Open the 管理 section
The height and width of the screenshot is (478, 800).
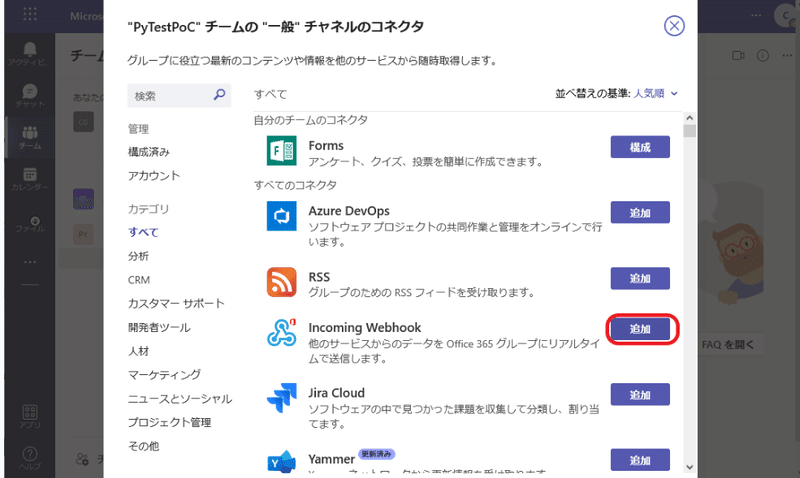point(138,129)
